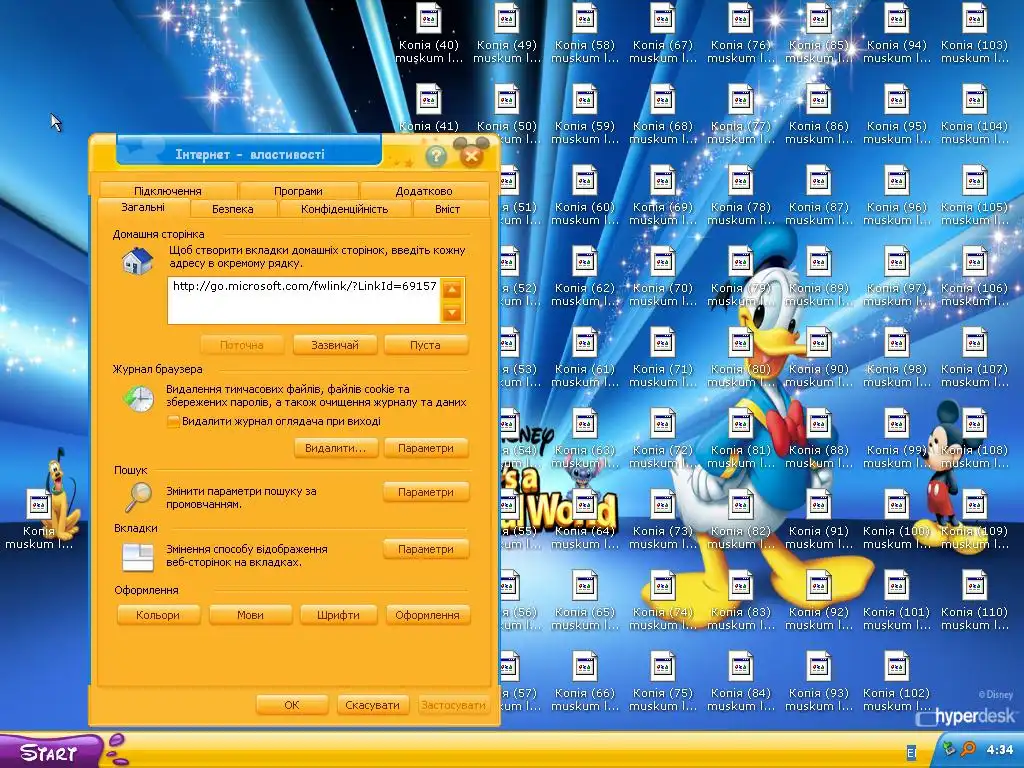Select the Копія (98) desktop icon
The height and width of the screenshot is (768, 1024).
tap(897, 358)
